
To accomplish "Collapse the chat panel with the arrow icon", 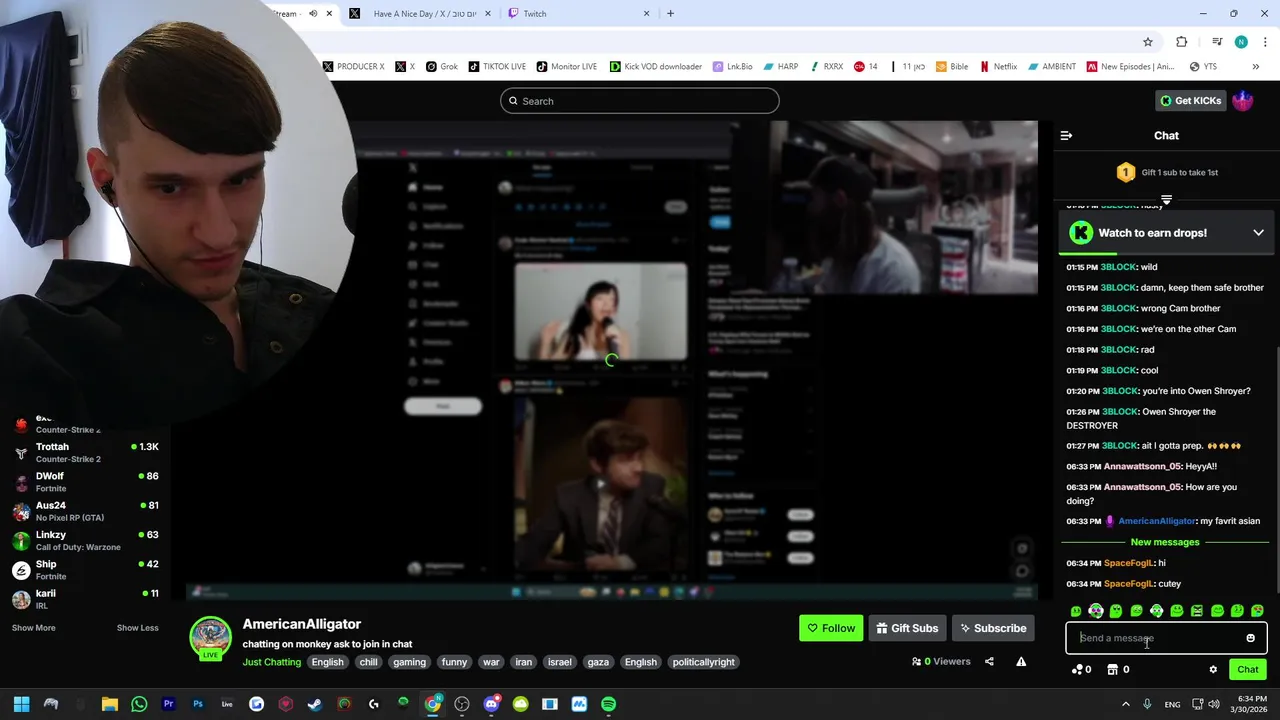I will point(1066,135).
